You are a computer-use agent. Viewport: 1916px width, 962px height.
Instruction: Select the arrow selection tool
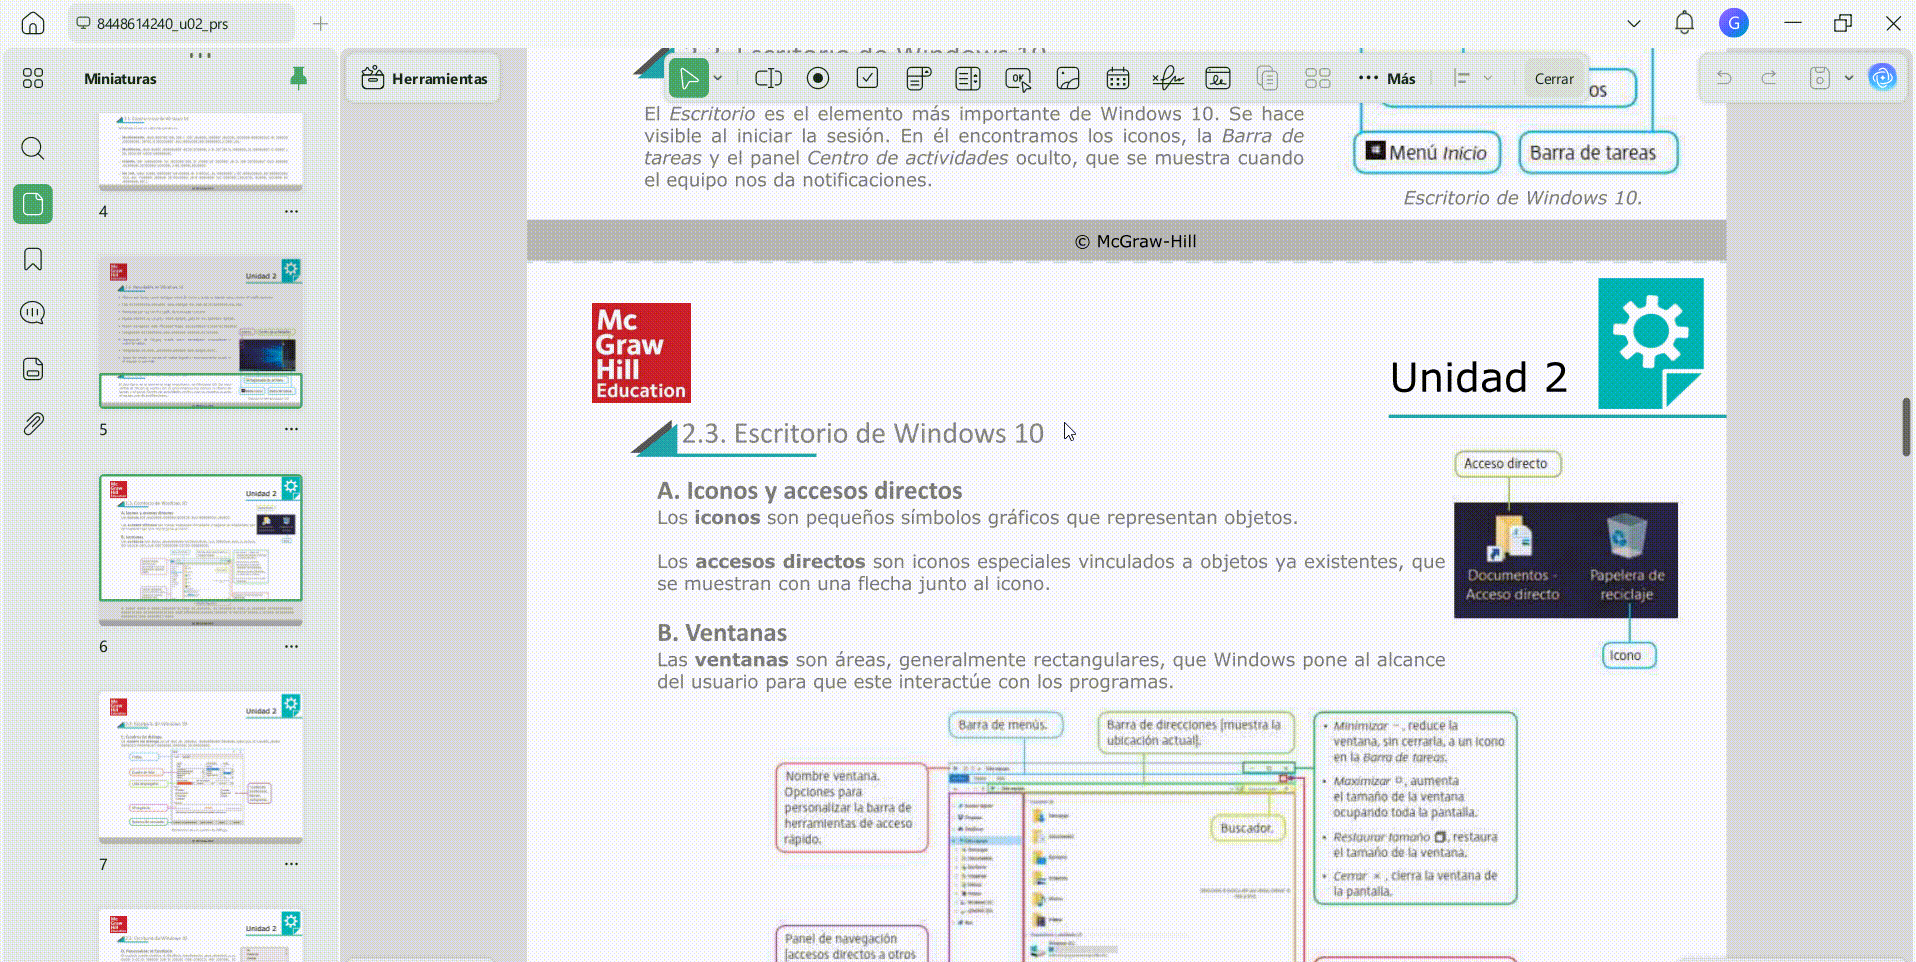(x=688, y=78)
